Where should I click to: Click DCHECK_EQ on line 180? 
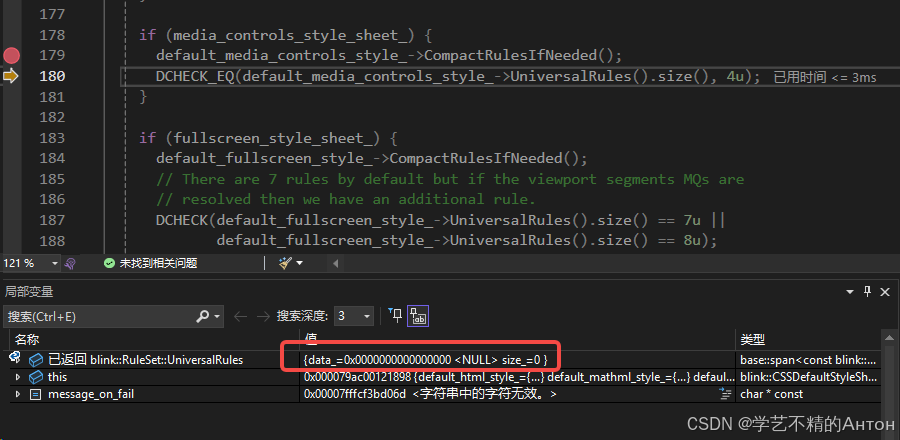click(195, 76)
